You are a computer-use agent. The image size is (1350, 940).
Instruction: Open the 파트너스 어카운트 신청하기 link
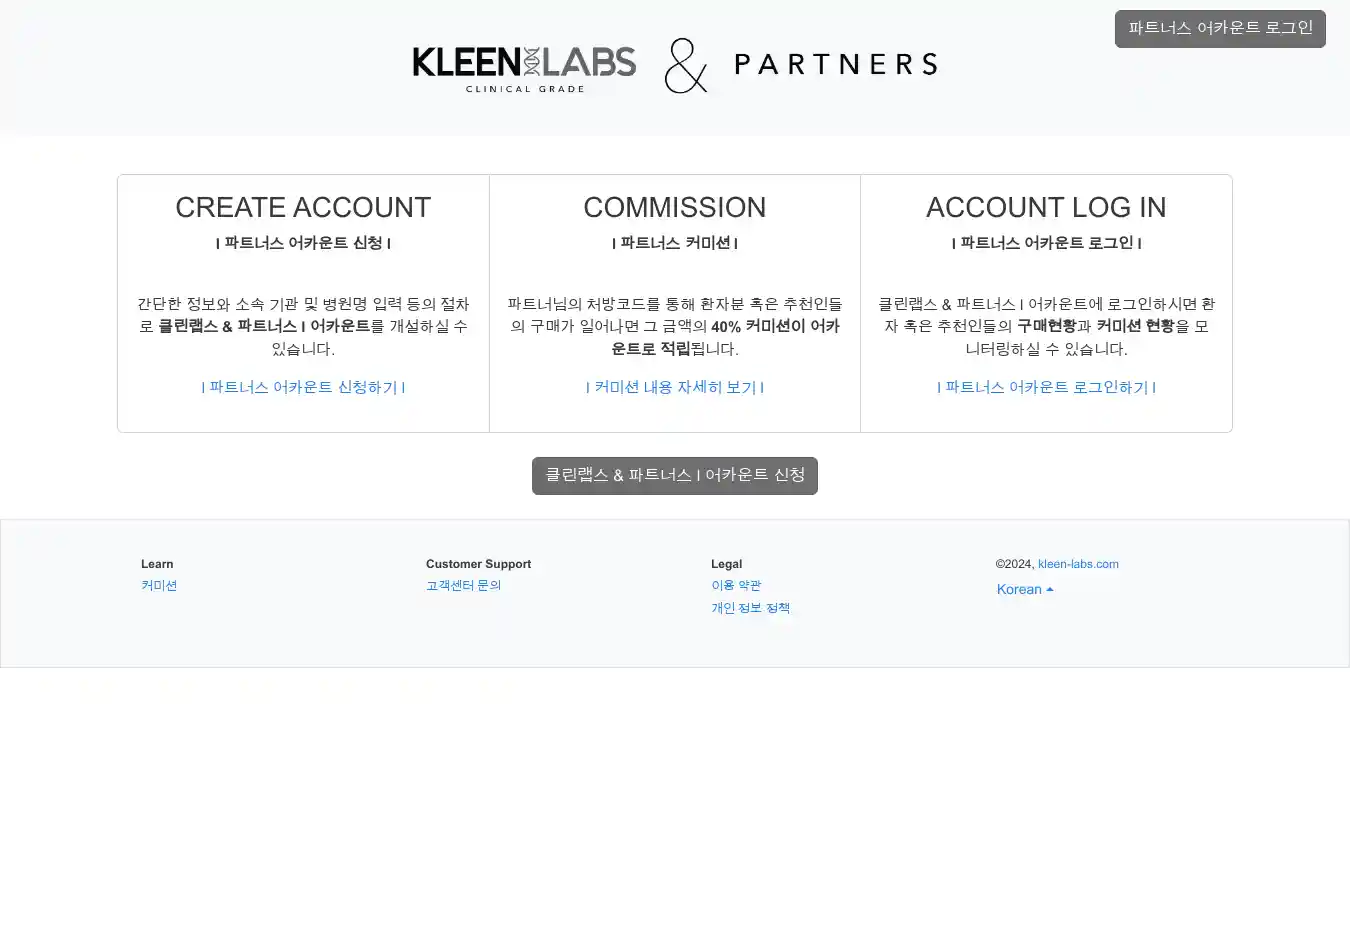303,387
